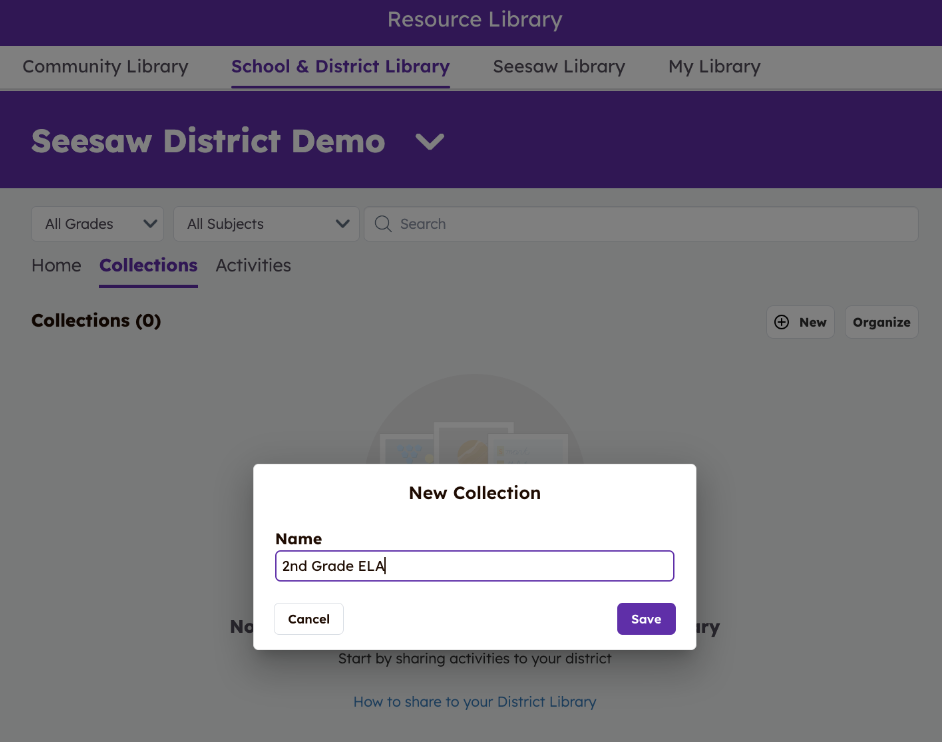Focus the collection Name text field
942x742 pixels.
click(474, 566)
